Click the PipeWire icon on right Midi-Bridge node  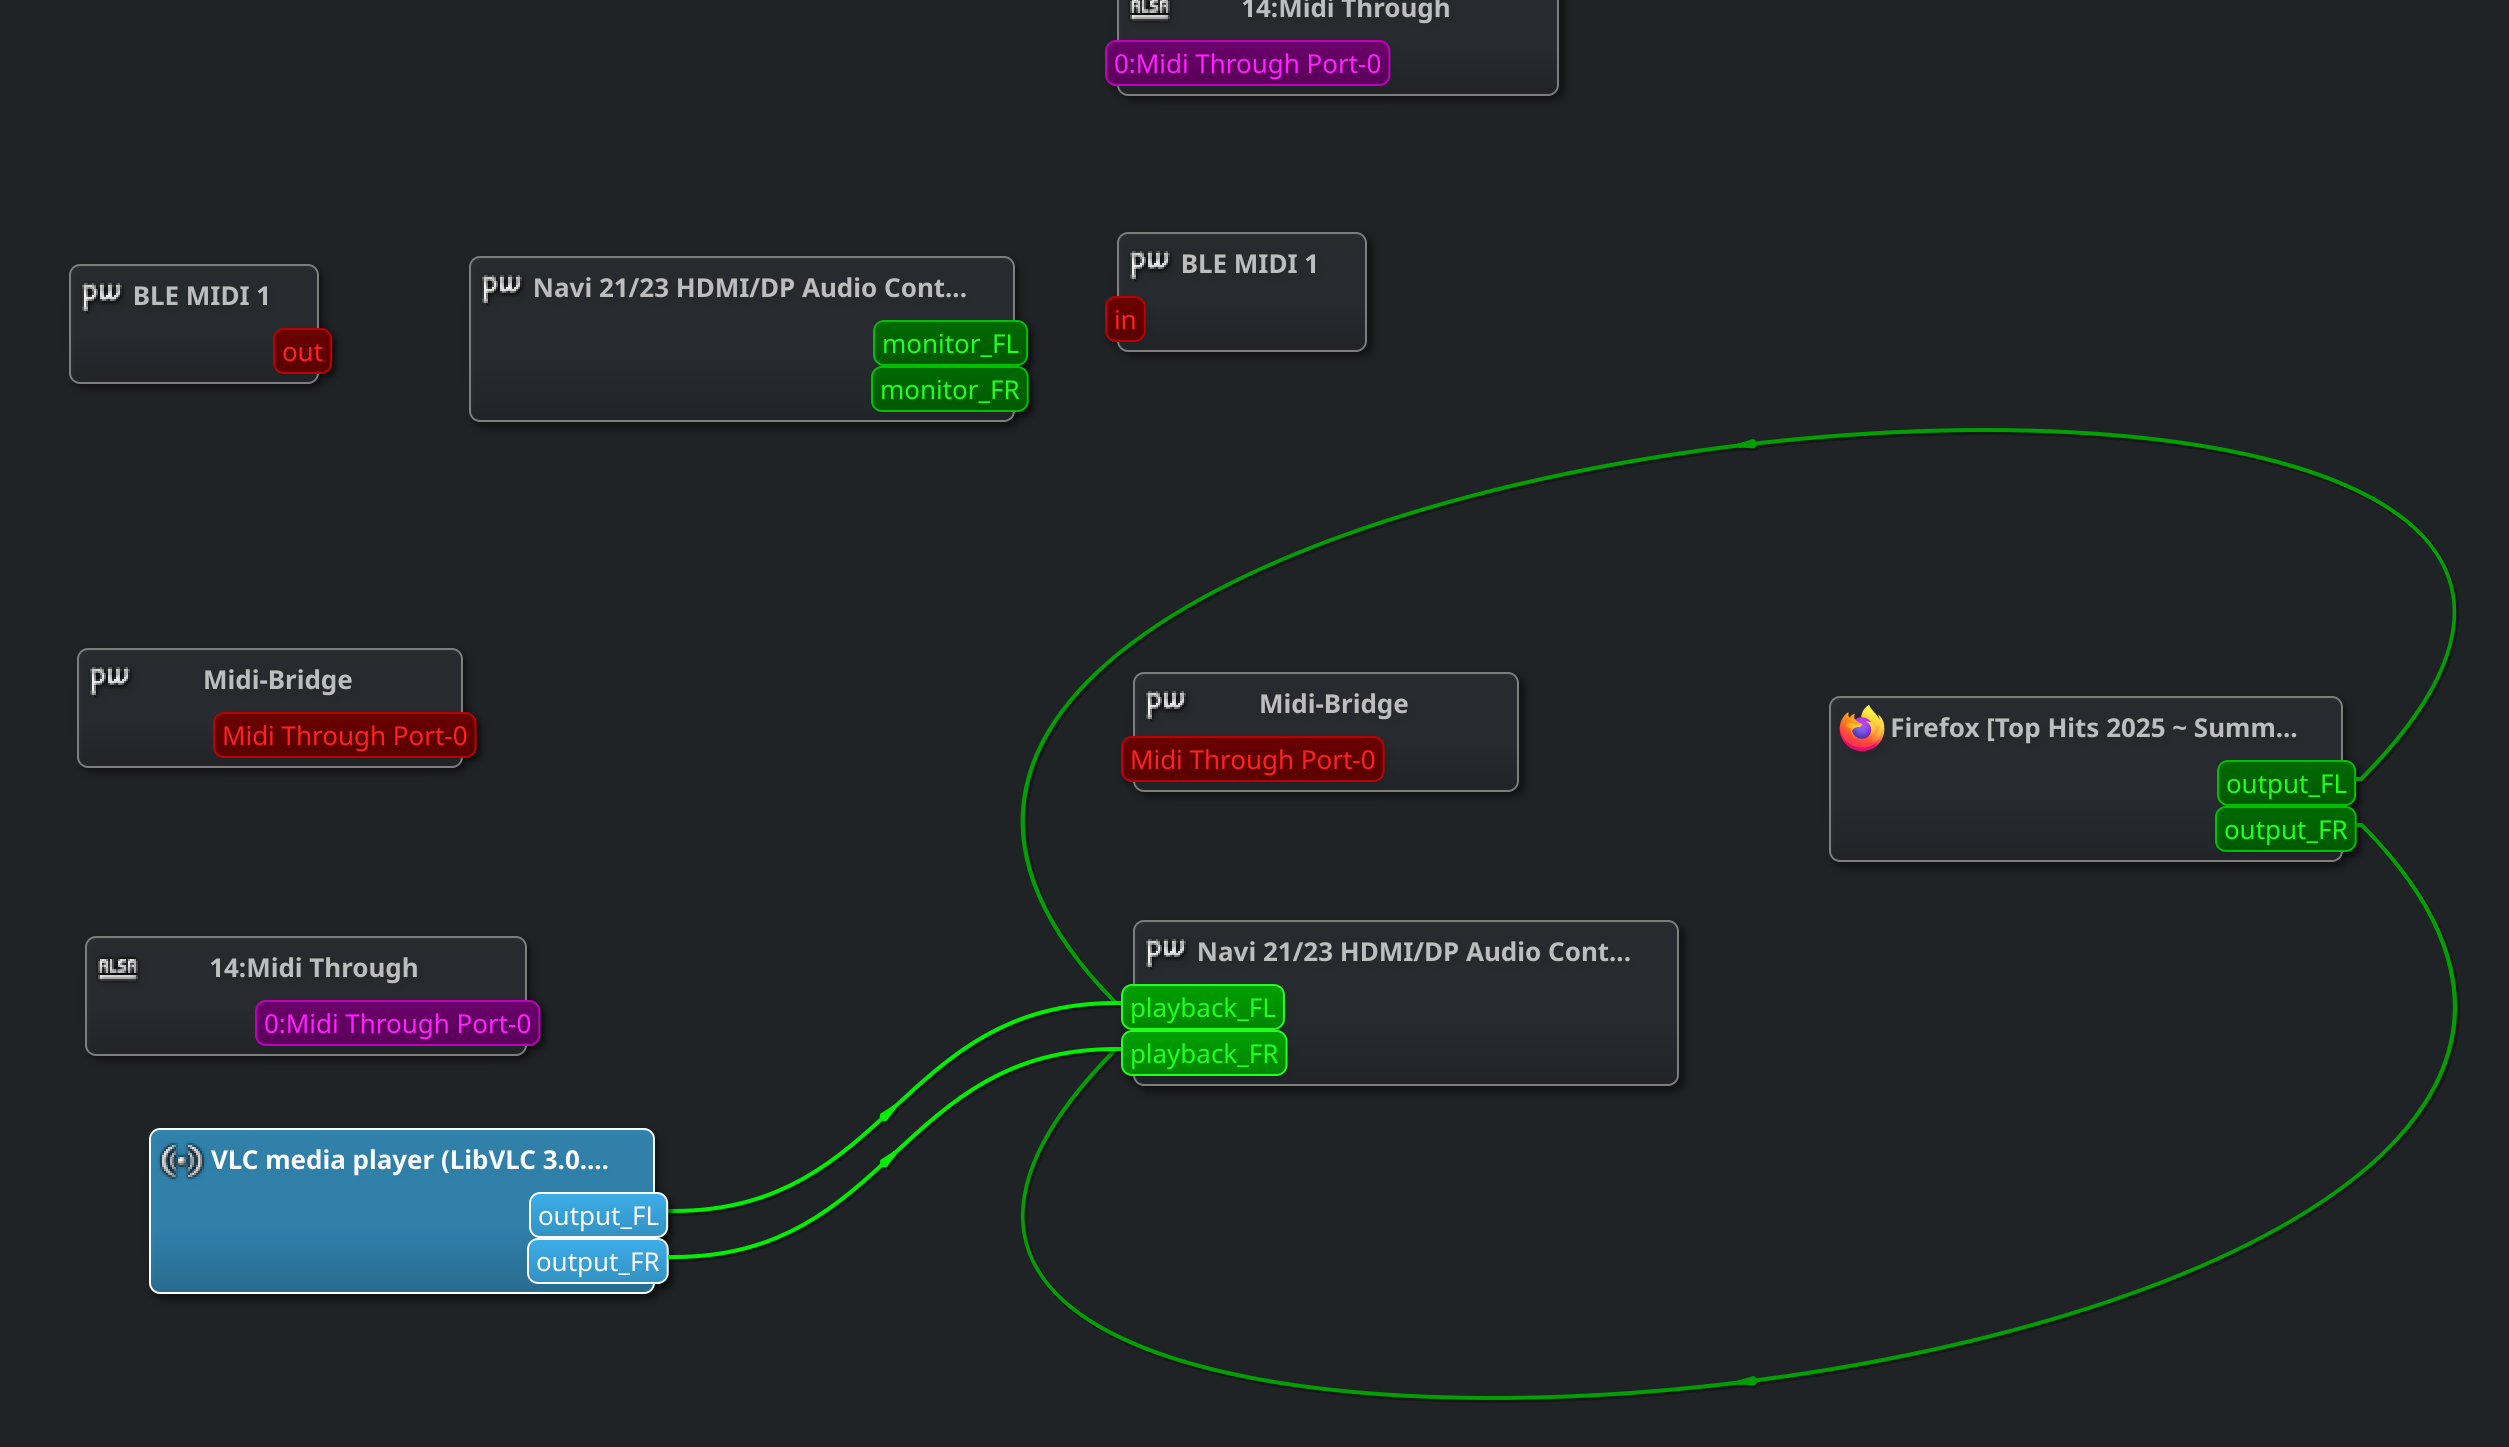[1165, 703]
